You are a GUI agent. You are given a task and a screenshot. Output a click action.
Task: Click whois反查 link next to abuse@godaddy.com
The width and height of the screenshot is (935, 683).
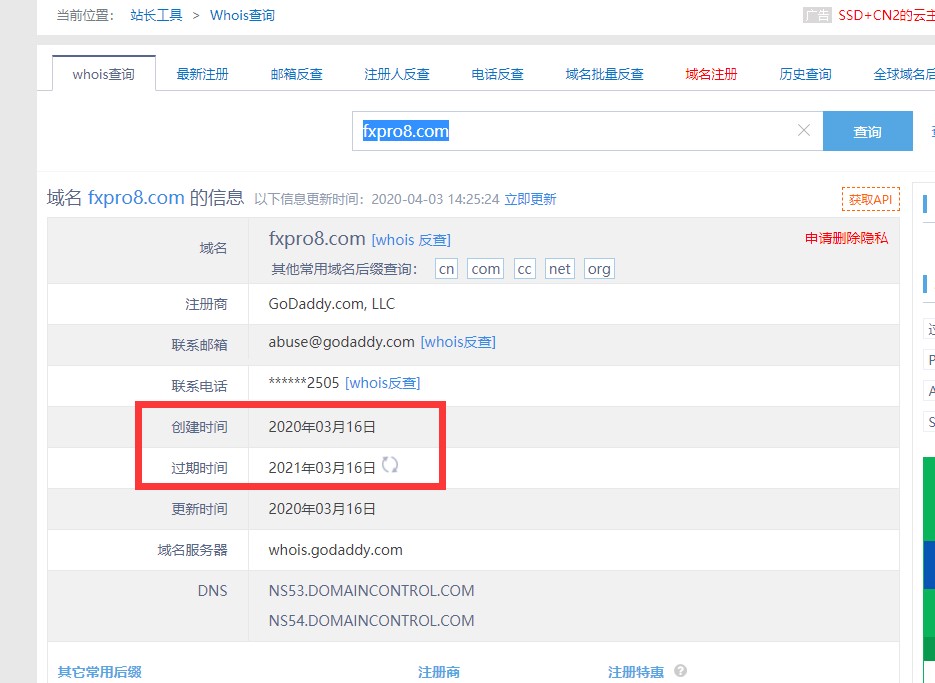[x=458, y=342]
